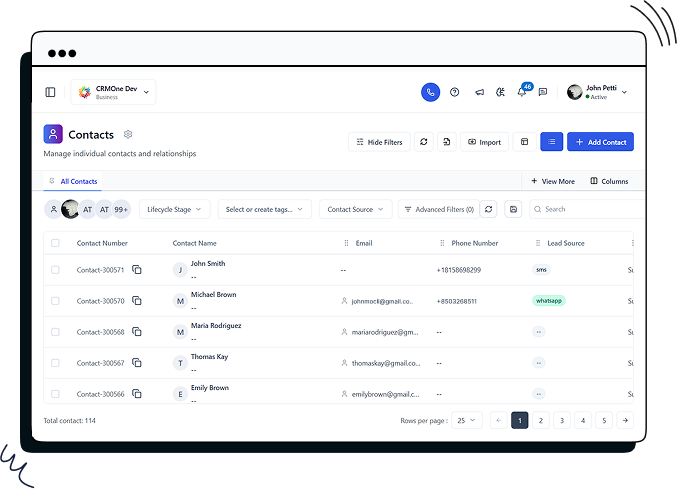677x489 pixels.
Task: Switch to the blue list view icon
Action: (x=551, y=142)
